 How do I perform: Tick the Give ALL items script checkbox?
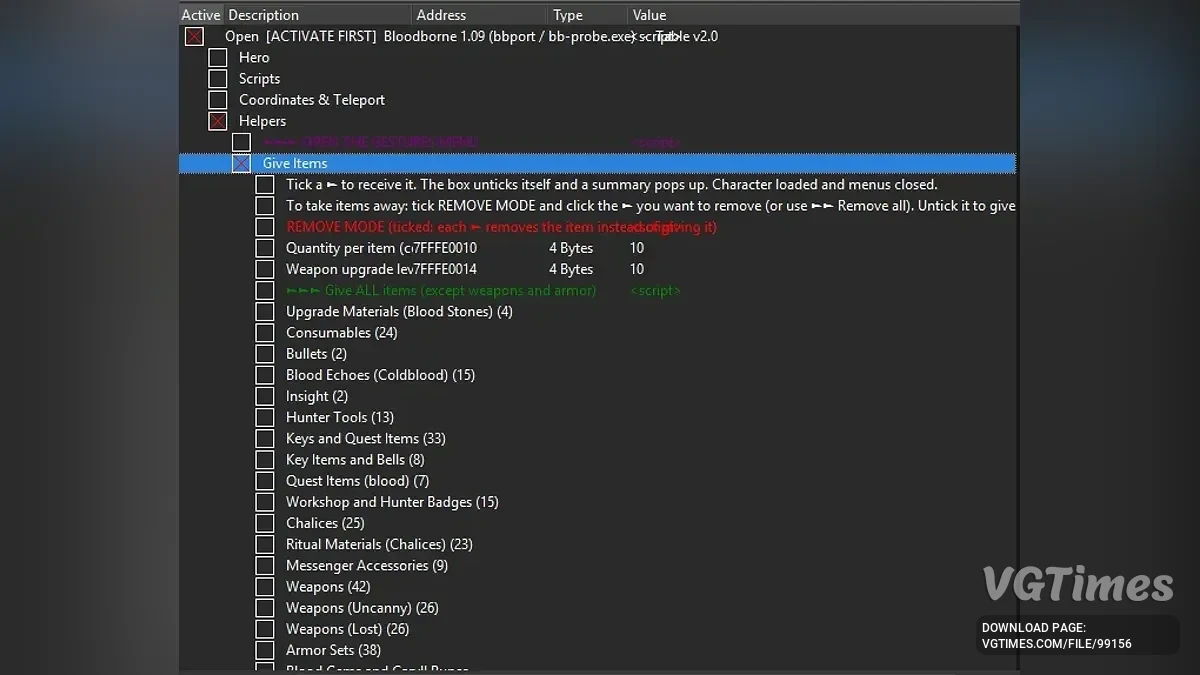tap(264, 290)
